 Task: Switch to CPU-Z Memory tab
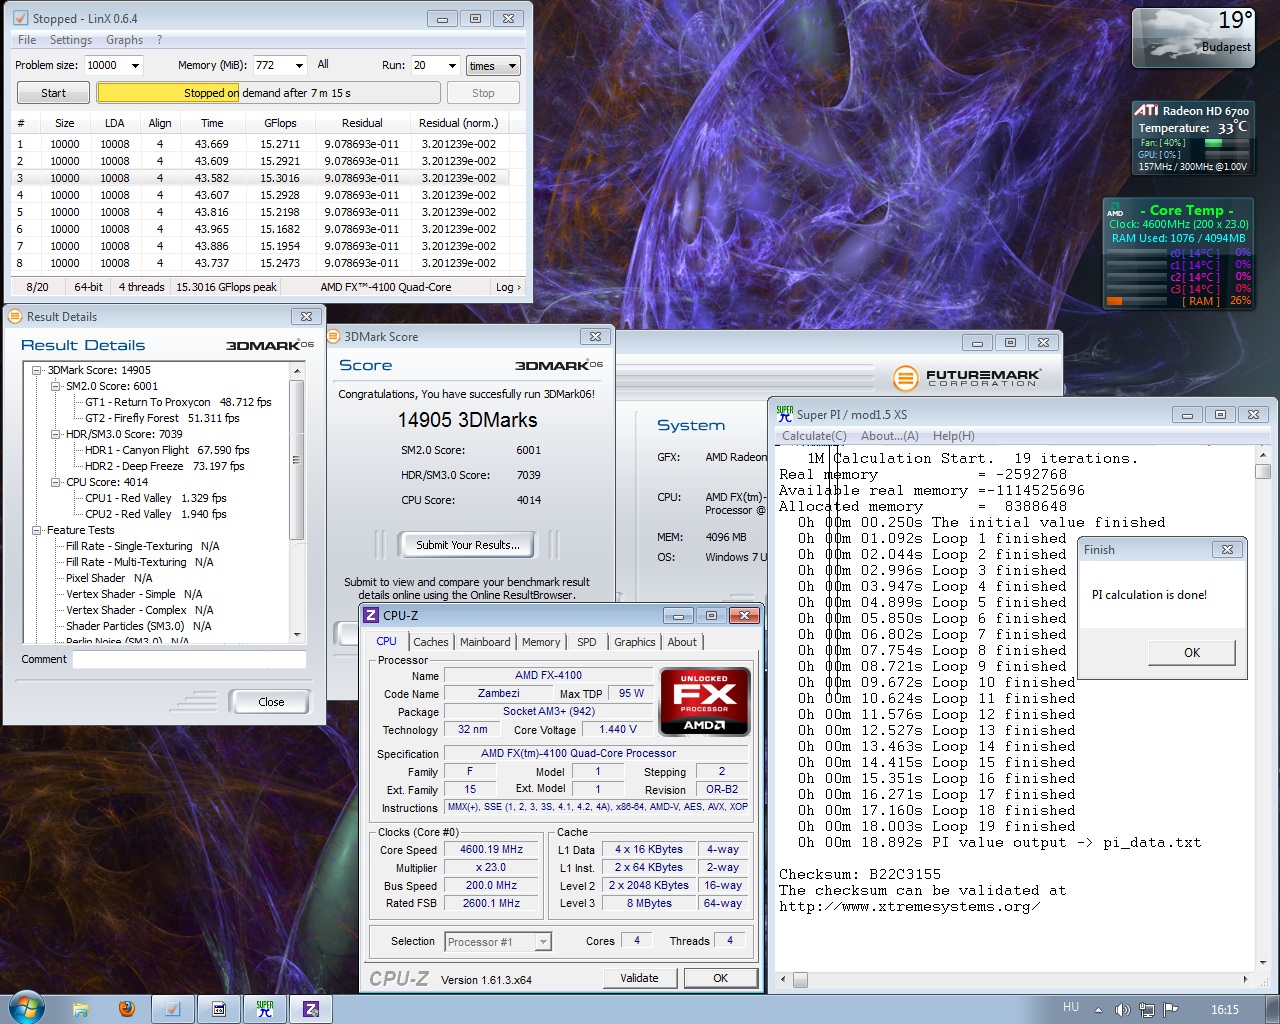tap(541, 642)
